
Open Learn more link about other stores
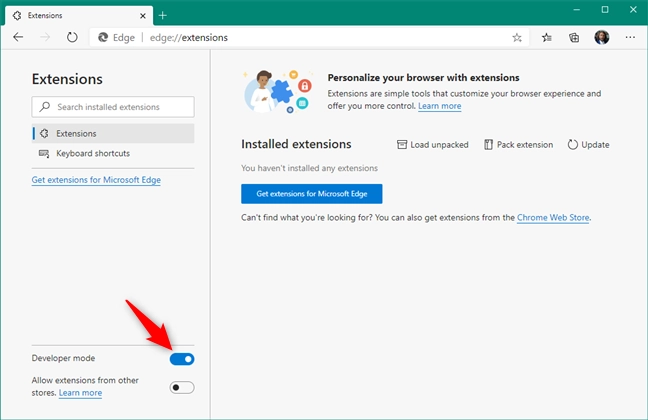pos(80,393)
